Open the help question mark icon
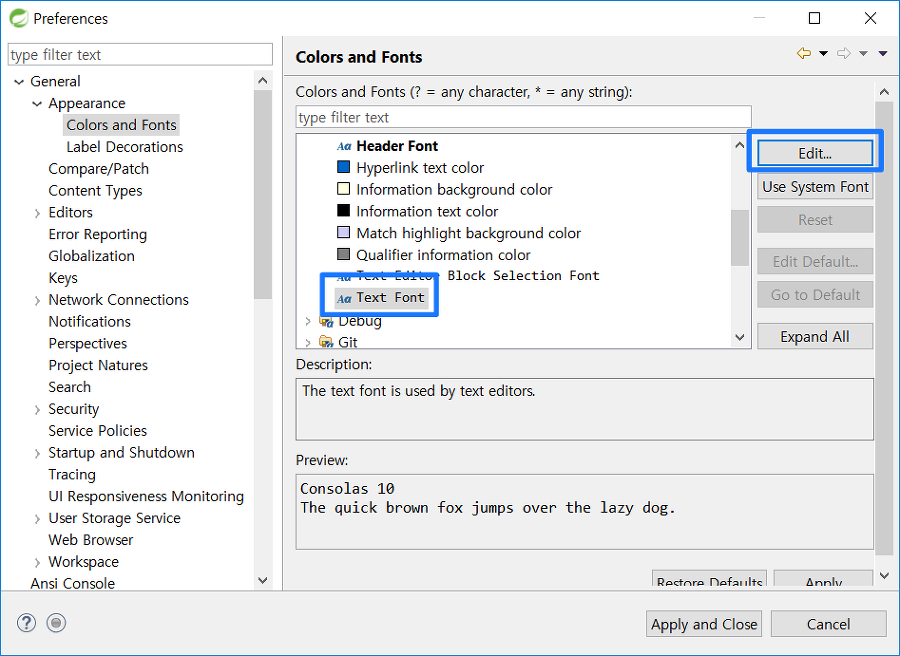Screen dimensions: 900x656 coord(26,623)
